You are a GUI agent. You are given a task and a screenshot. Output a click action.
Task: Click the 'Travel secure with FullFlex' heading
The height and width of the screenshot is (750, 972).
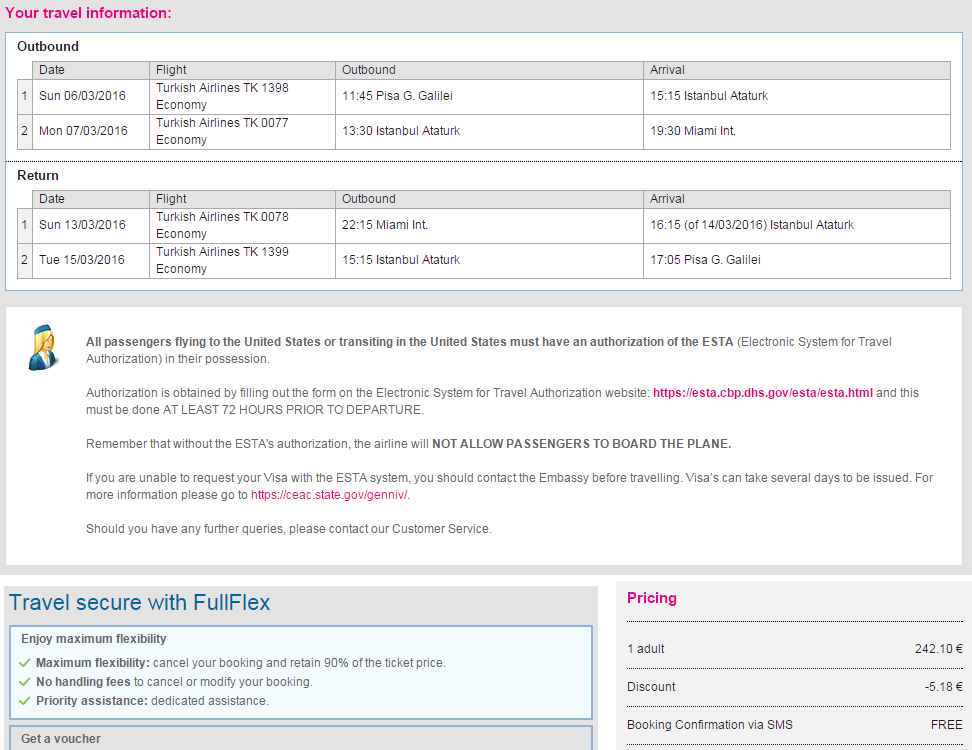pyautogui.click(x=139, y=602)
